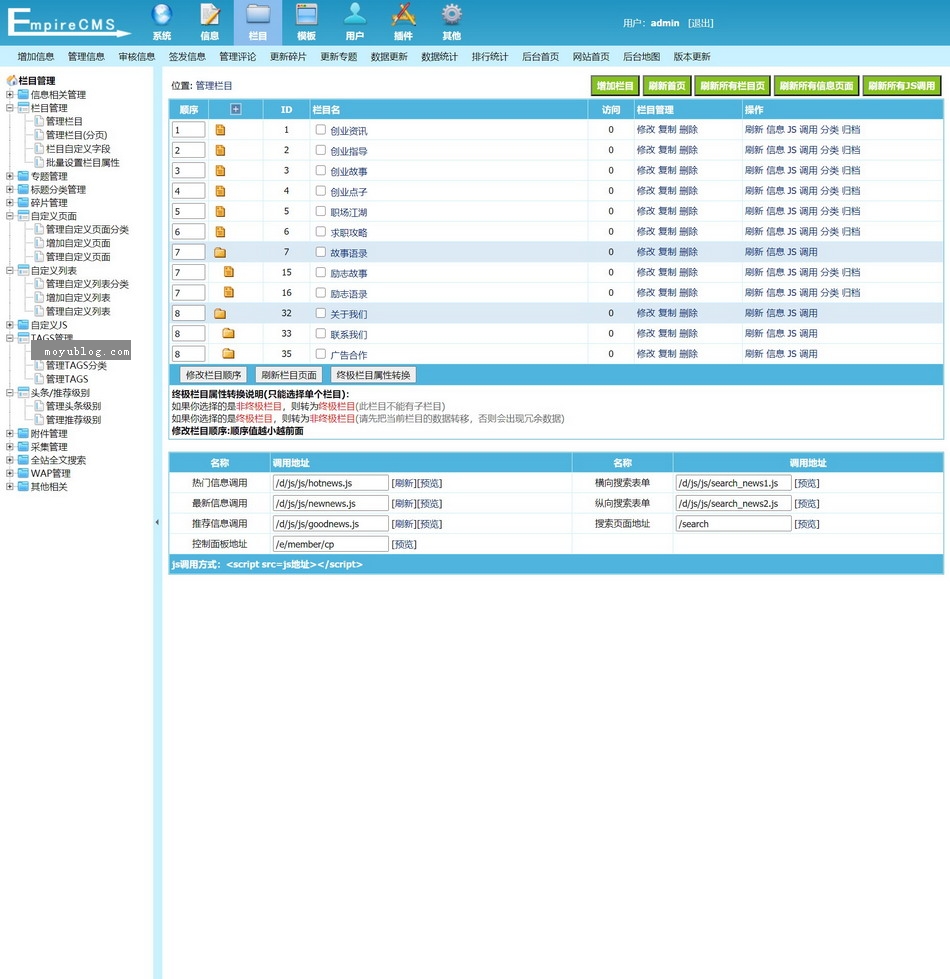Screen dimensions: 950x979
Task: Click 预览 next to 控制面板地址
Action: (x=404, y=544)
